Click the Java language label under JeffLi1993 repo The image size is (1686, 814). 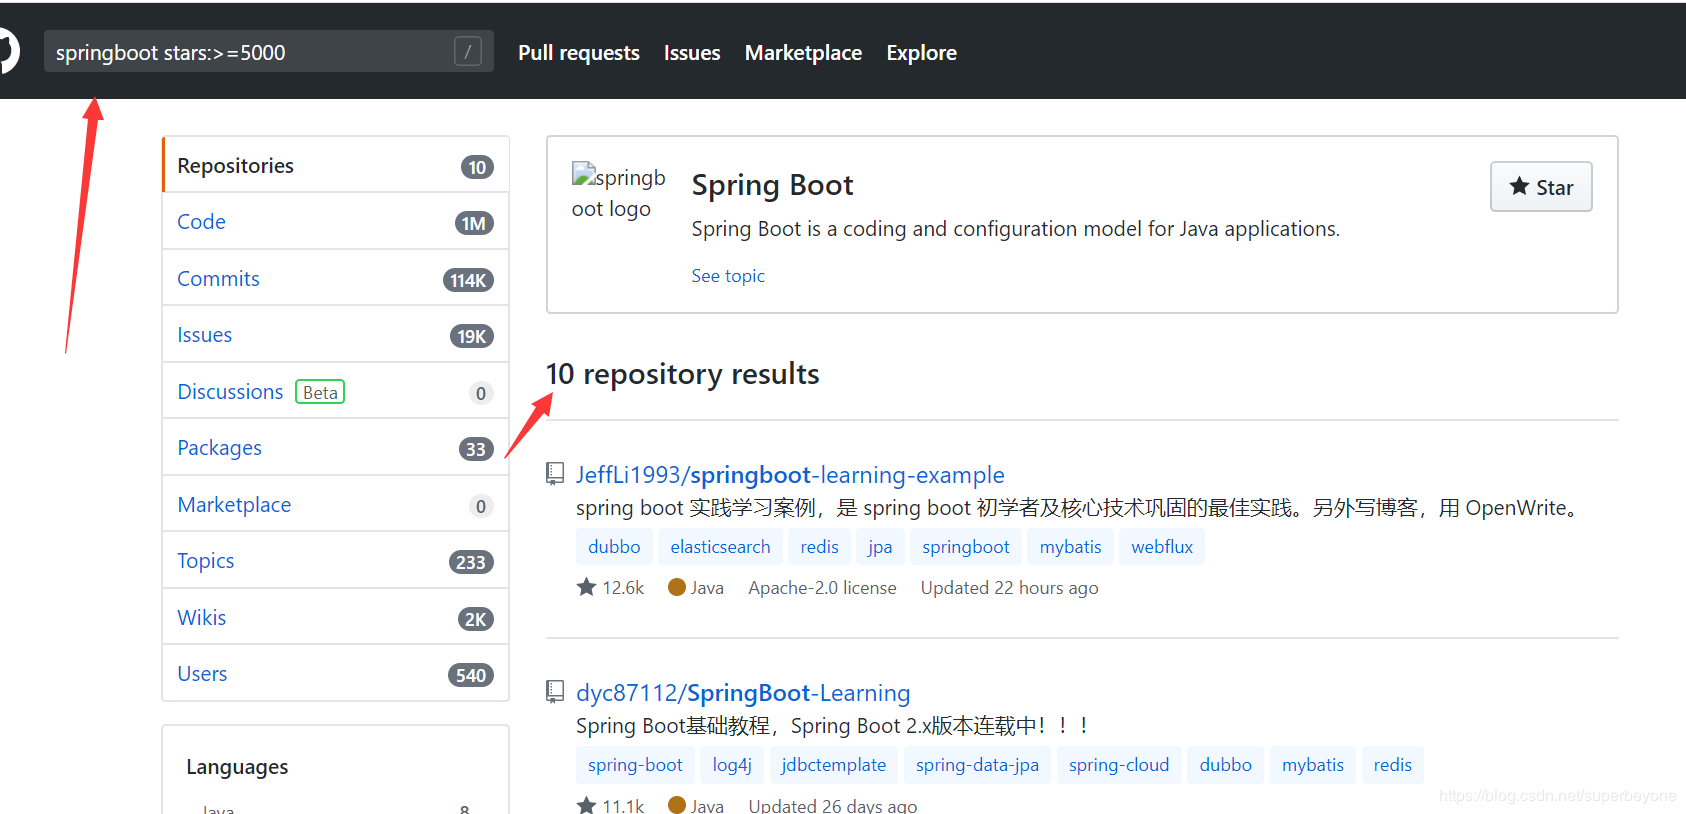[707, 588]
